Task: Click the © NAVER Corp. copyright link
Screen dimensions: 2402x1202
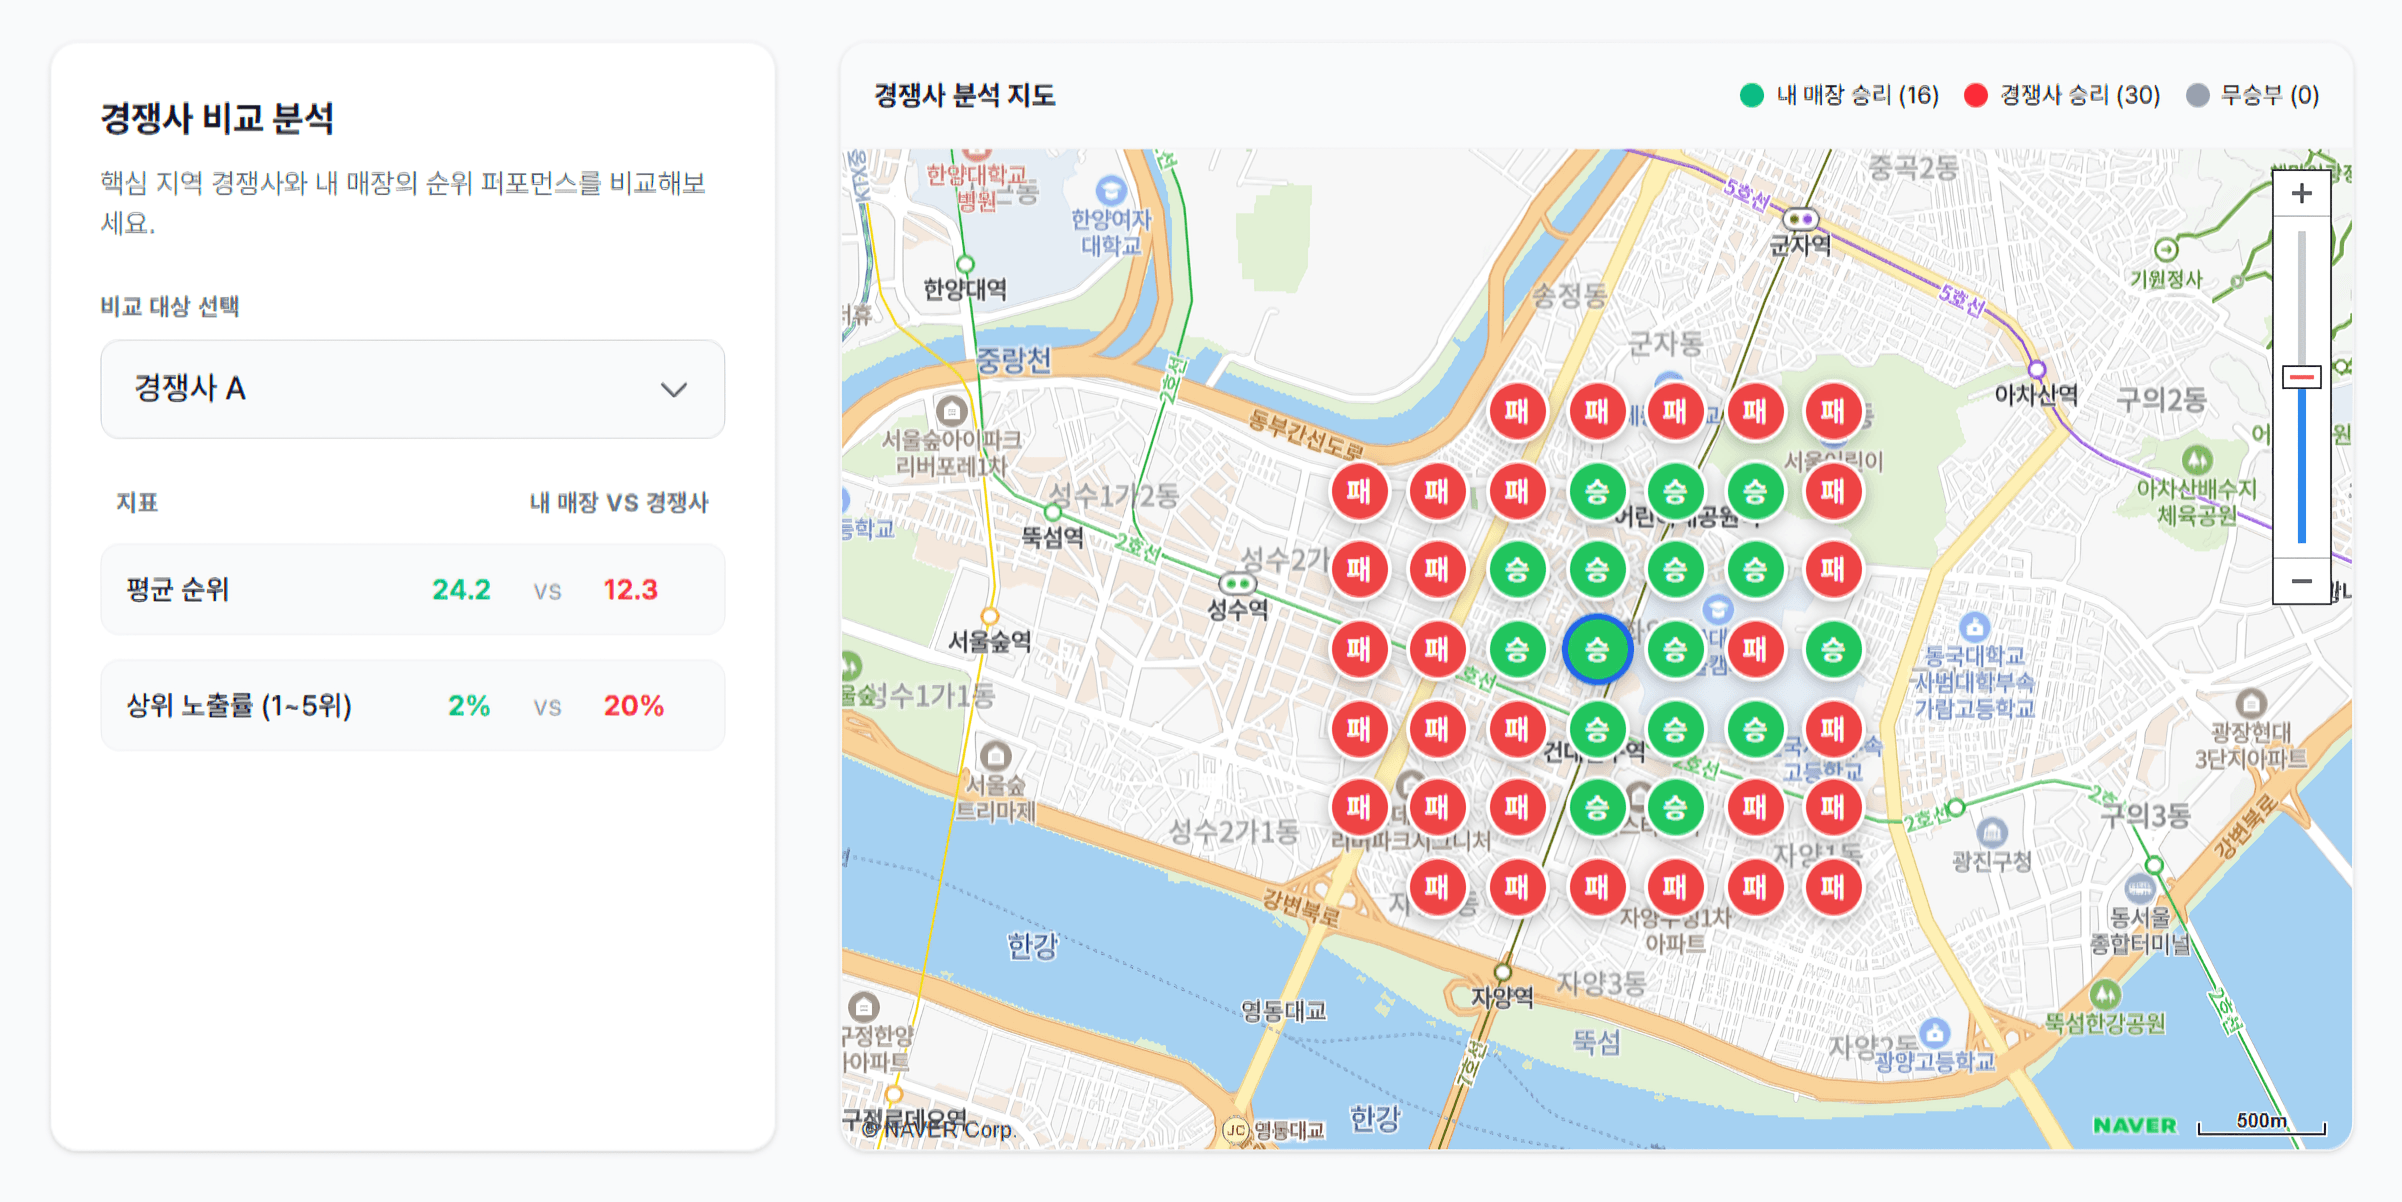Action: coord(938,1129)
